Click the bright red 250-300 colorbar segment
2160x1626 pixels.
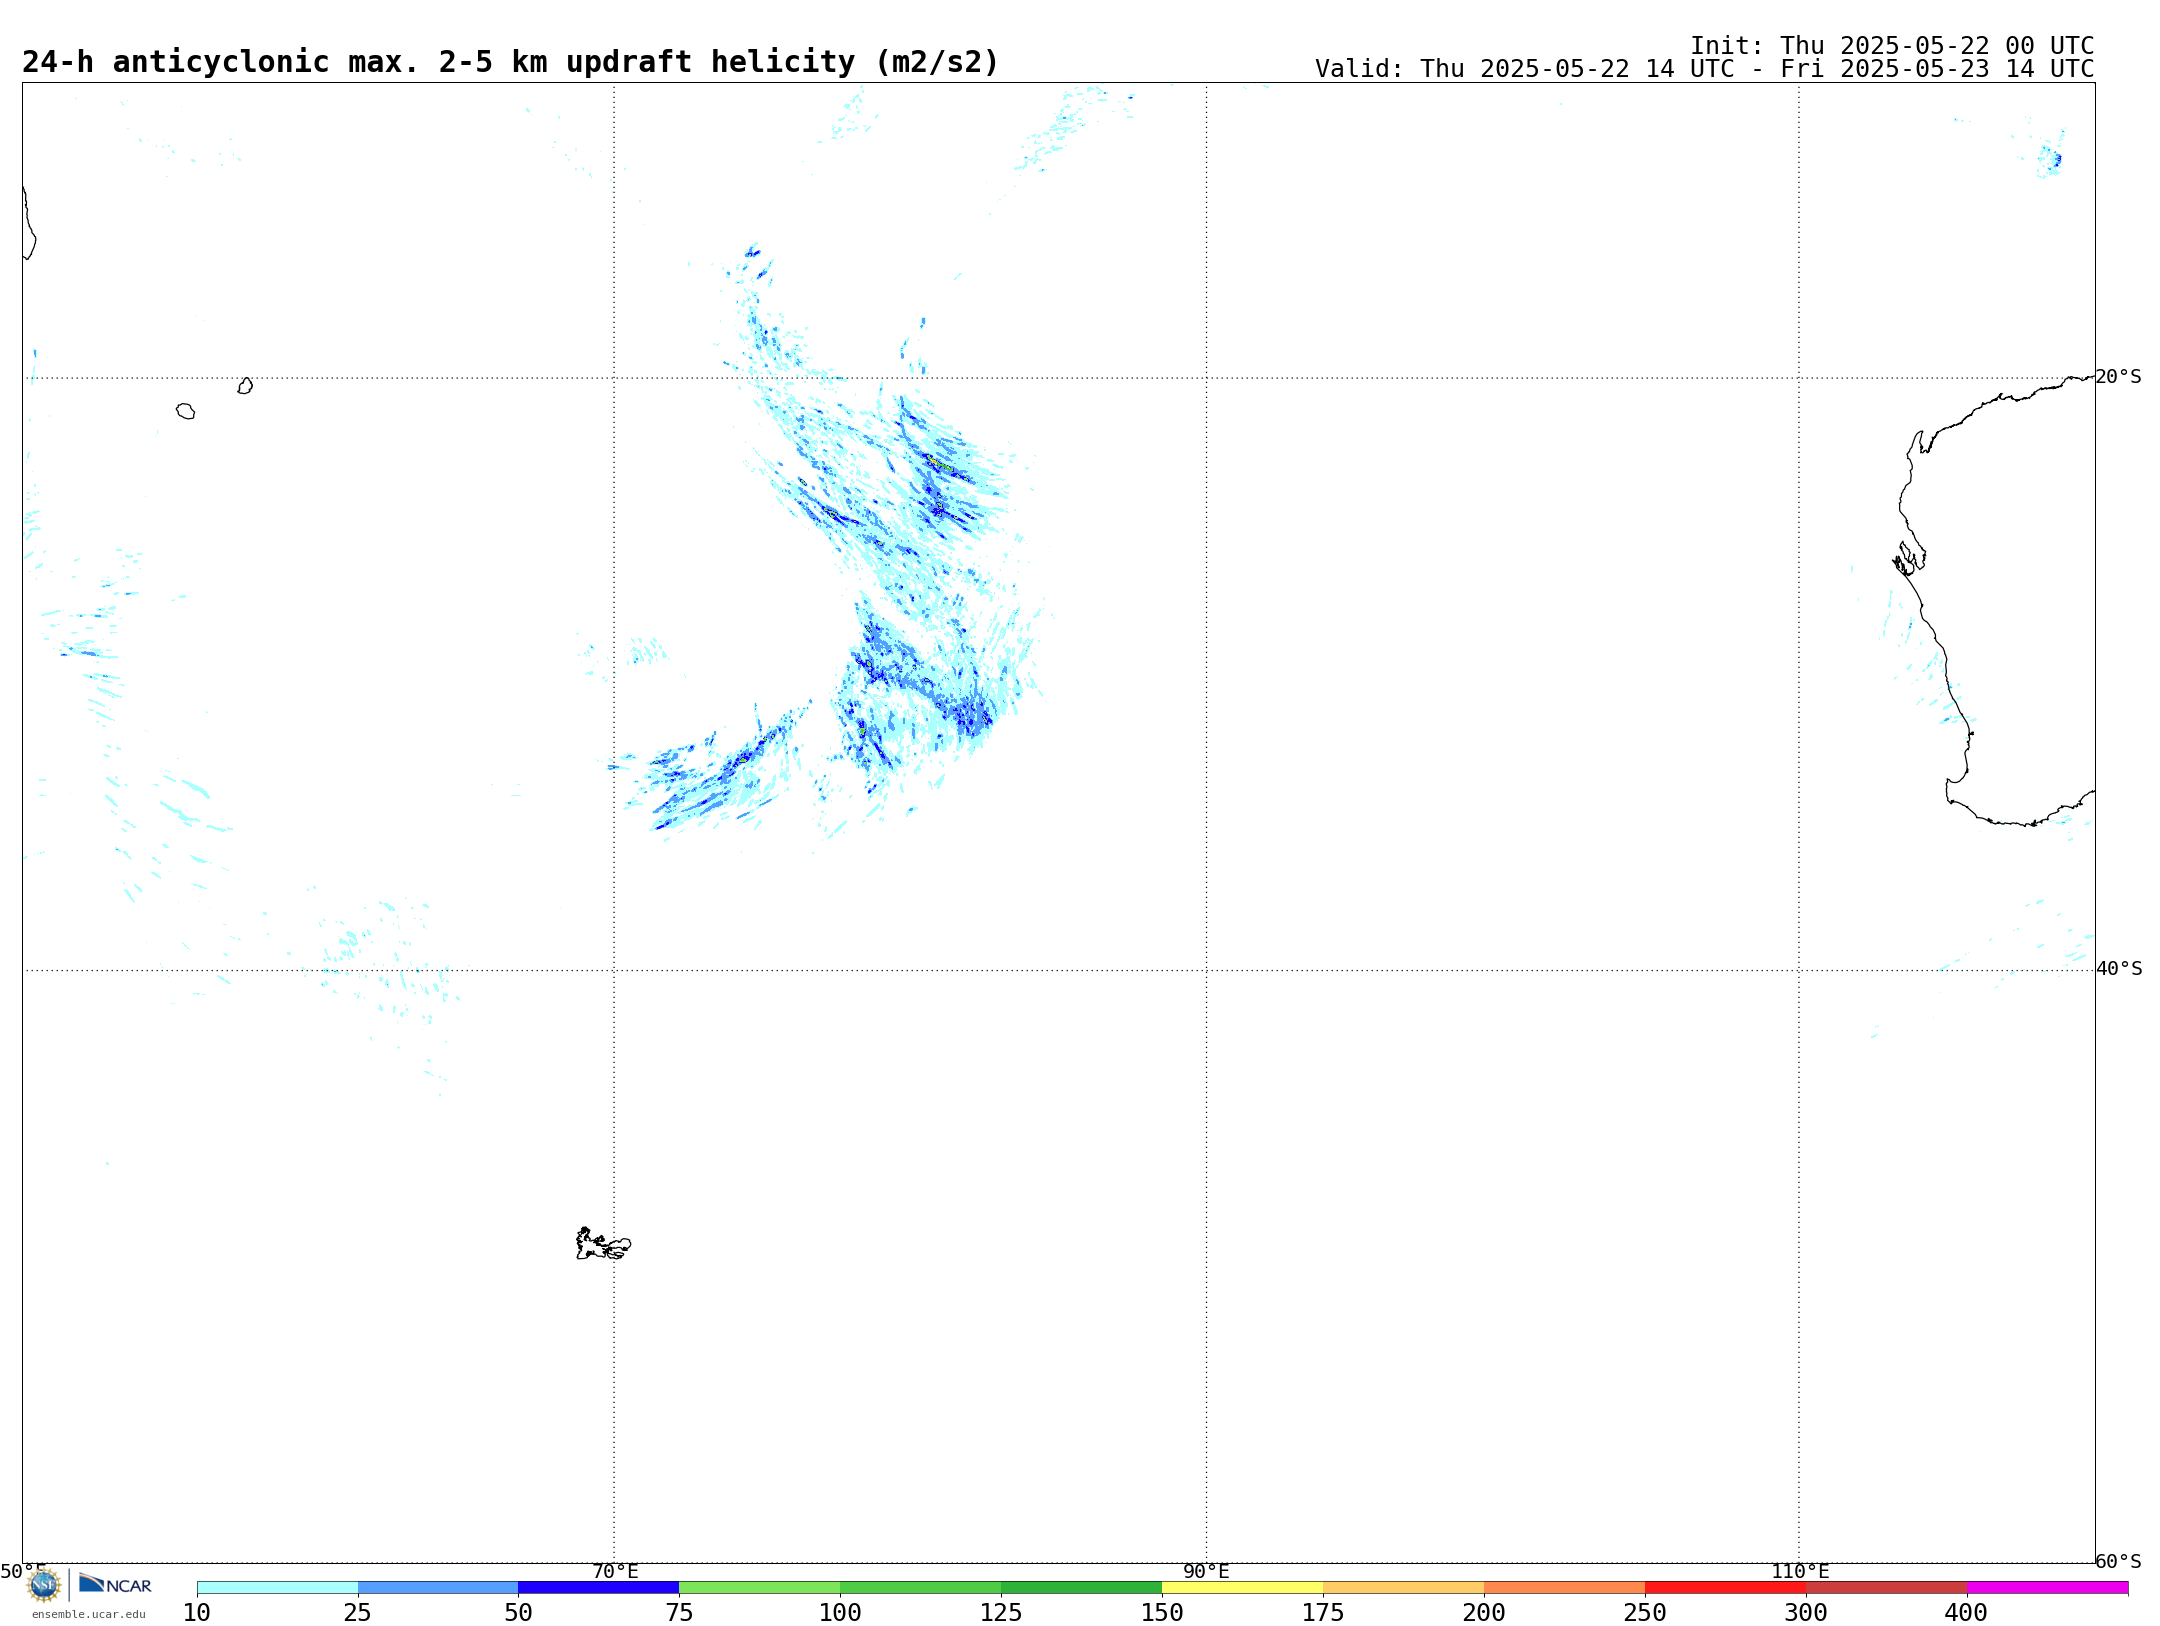1726,1588
